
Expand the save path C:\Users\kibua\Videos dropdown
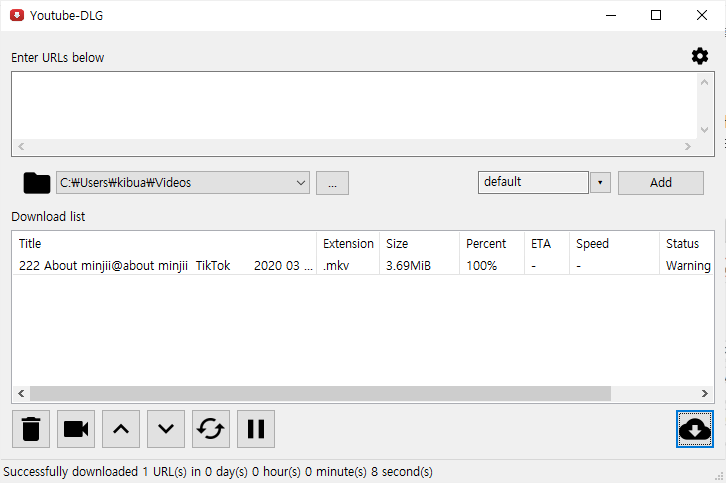pyautogui.click(x=301, y=182)
